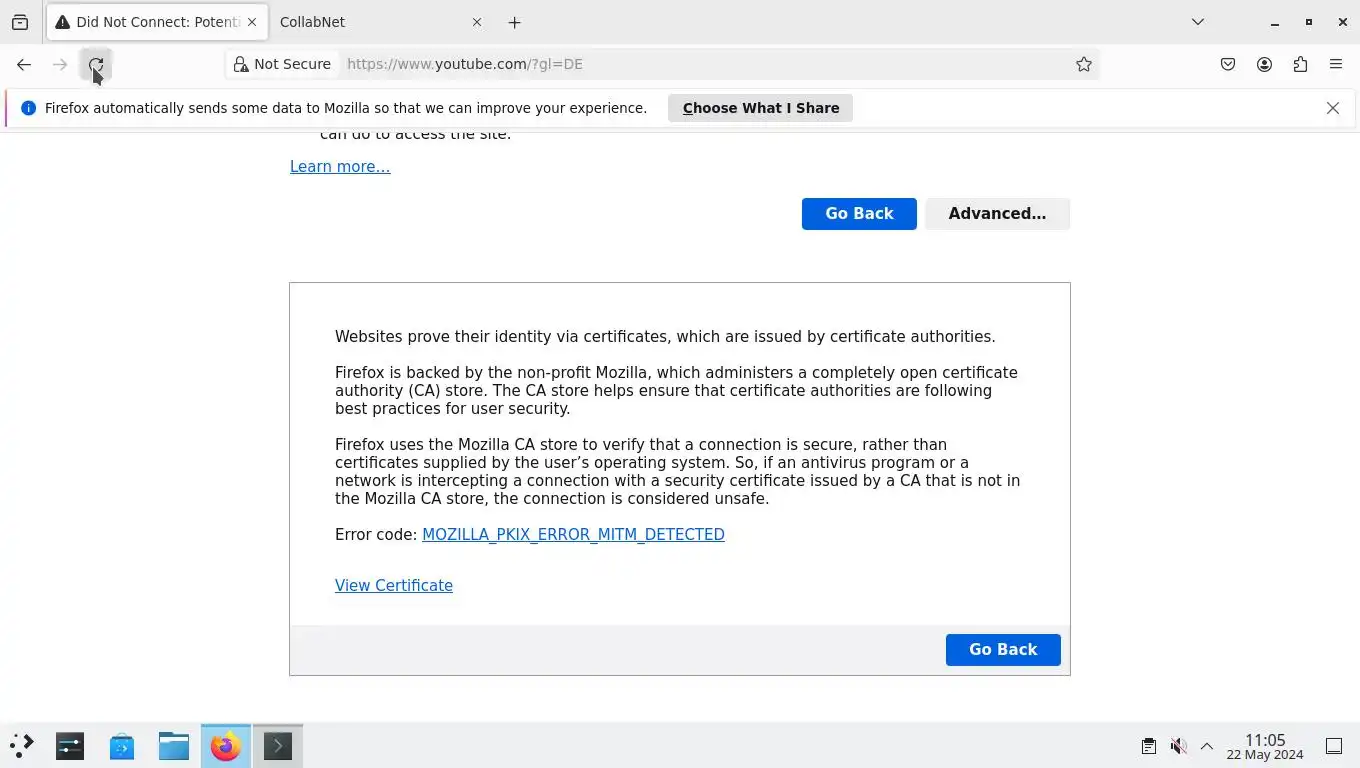1360x768 pixels.
Task: Launch Discover software center from taskbar
Action: [x=122, y=746]
